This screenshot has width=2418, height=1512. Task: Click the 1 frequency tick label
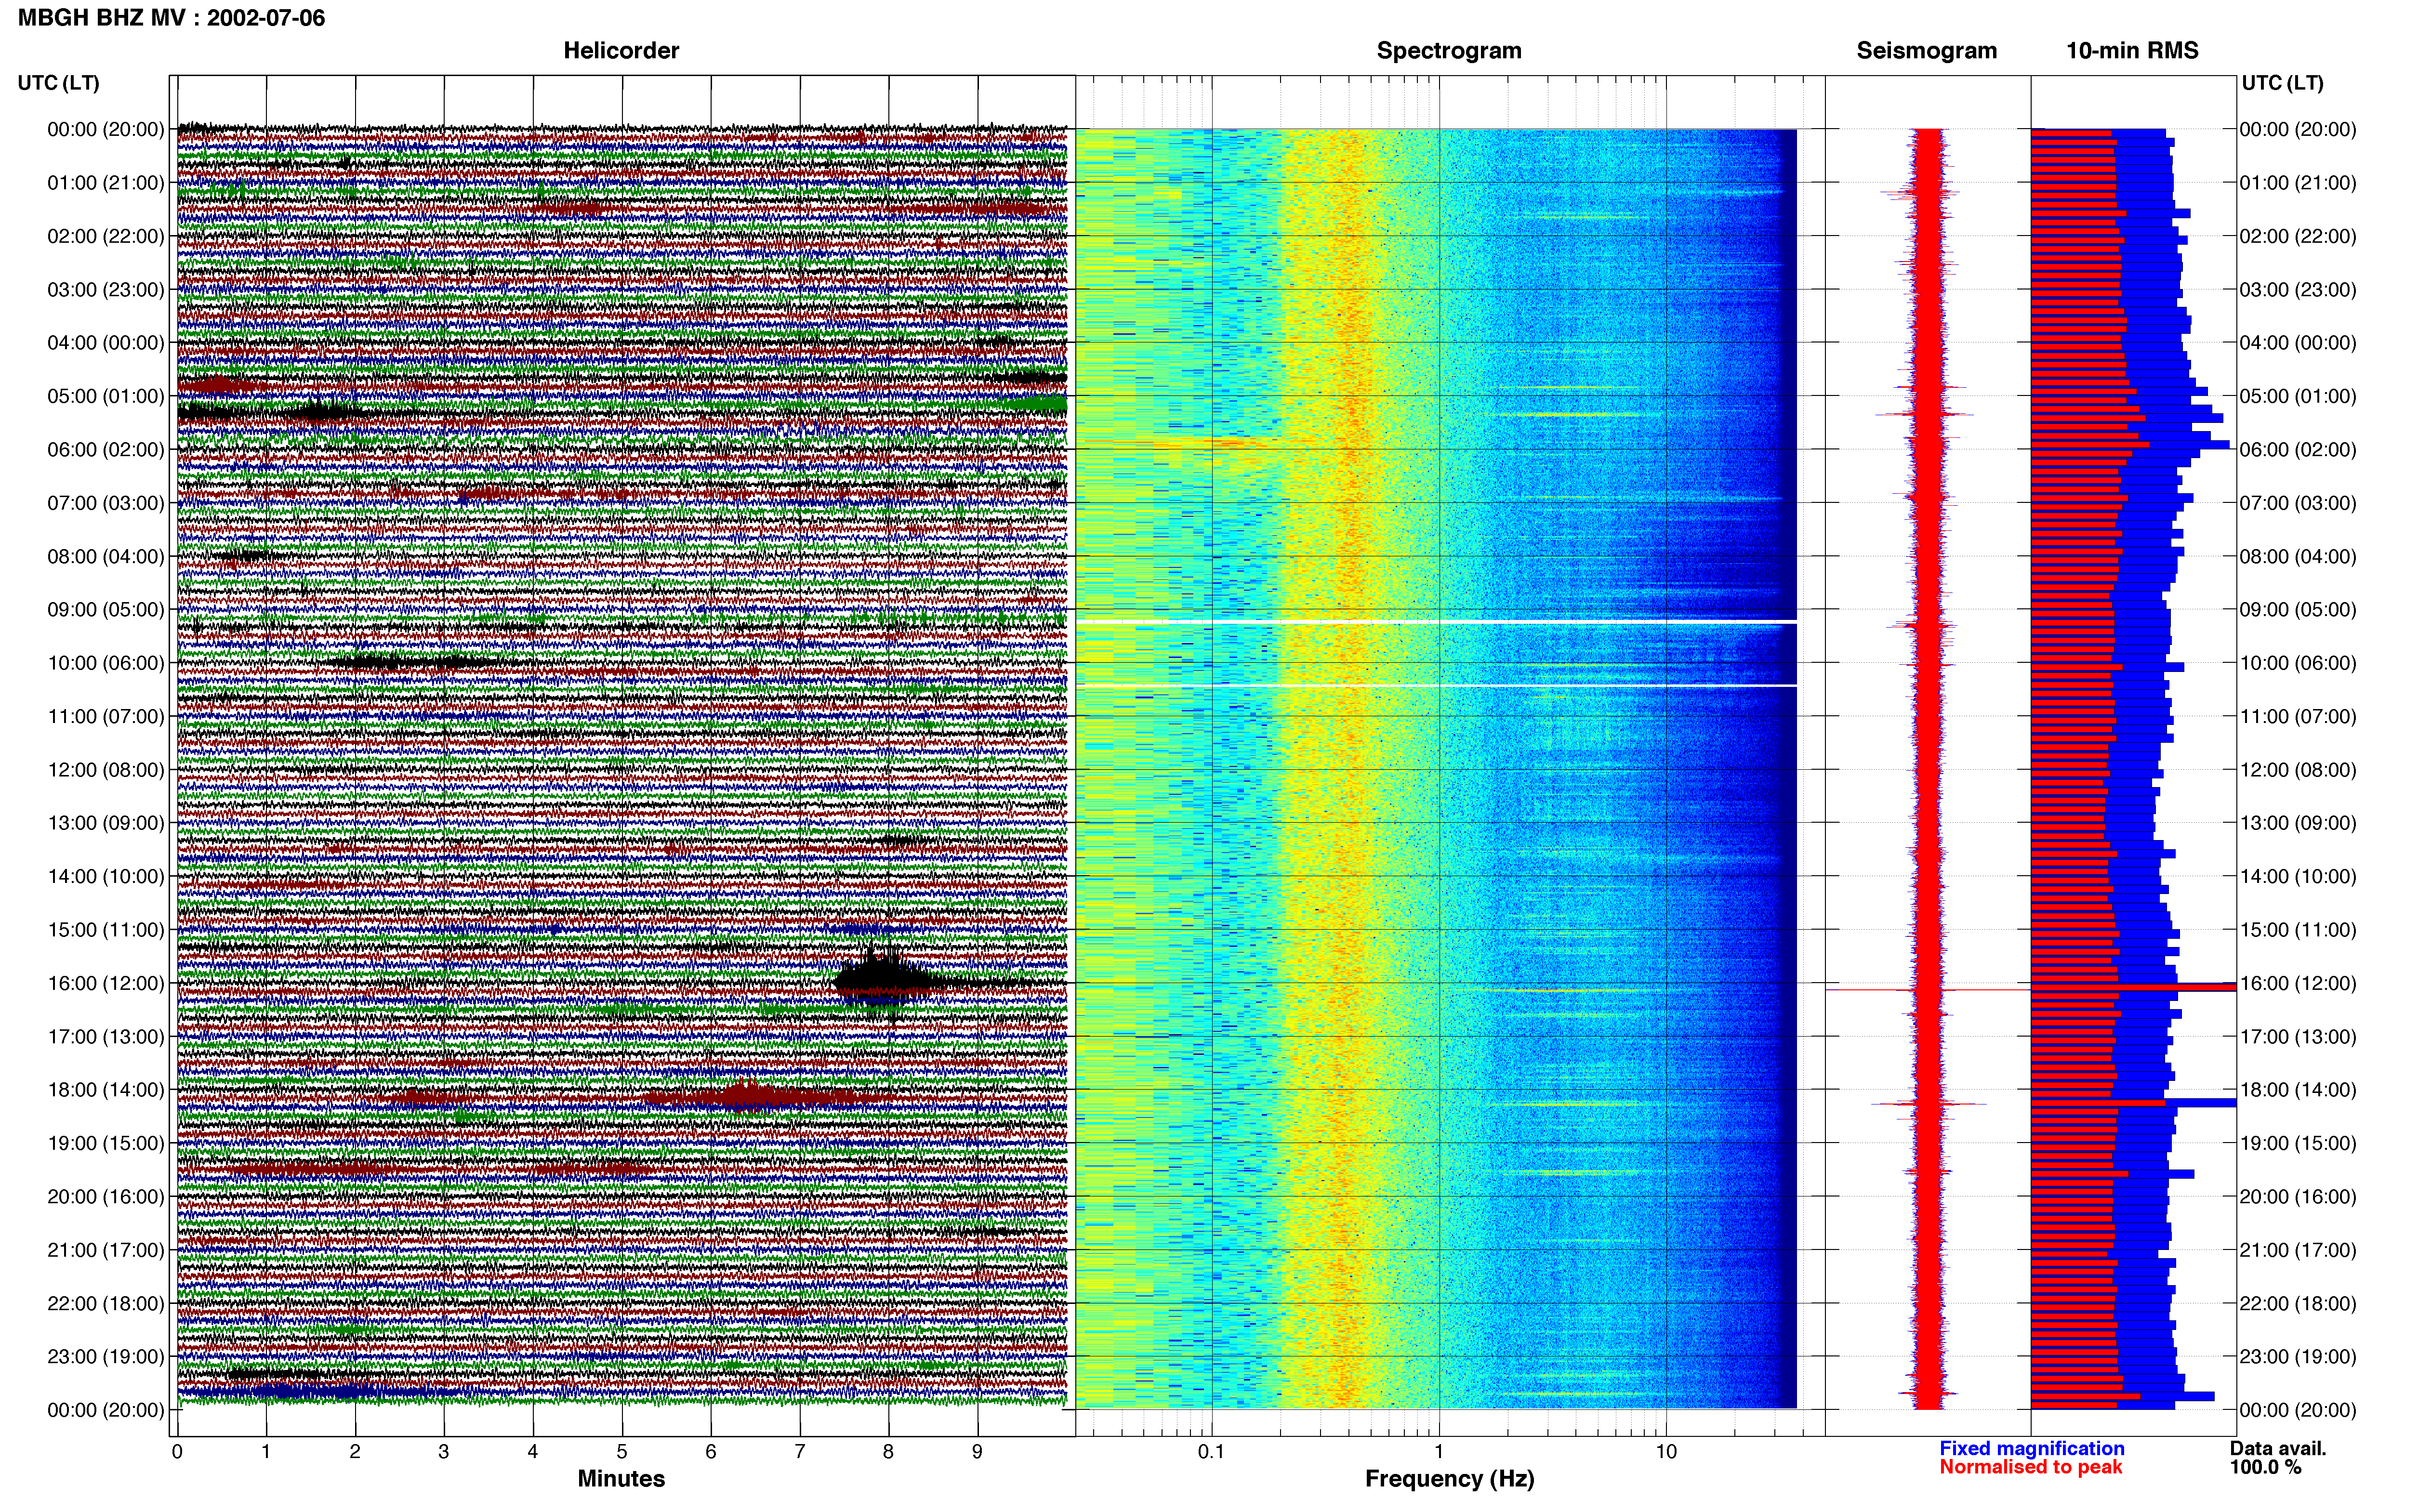(1439, 1452)
